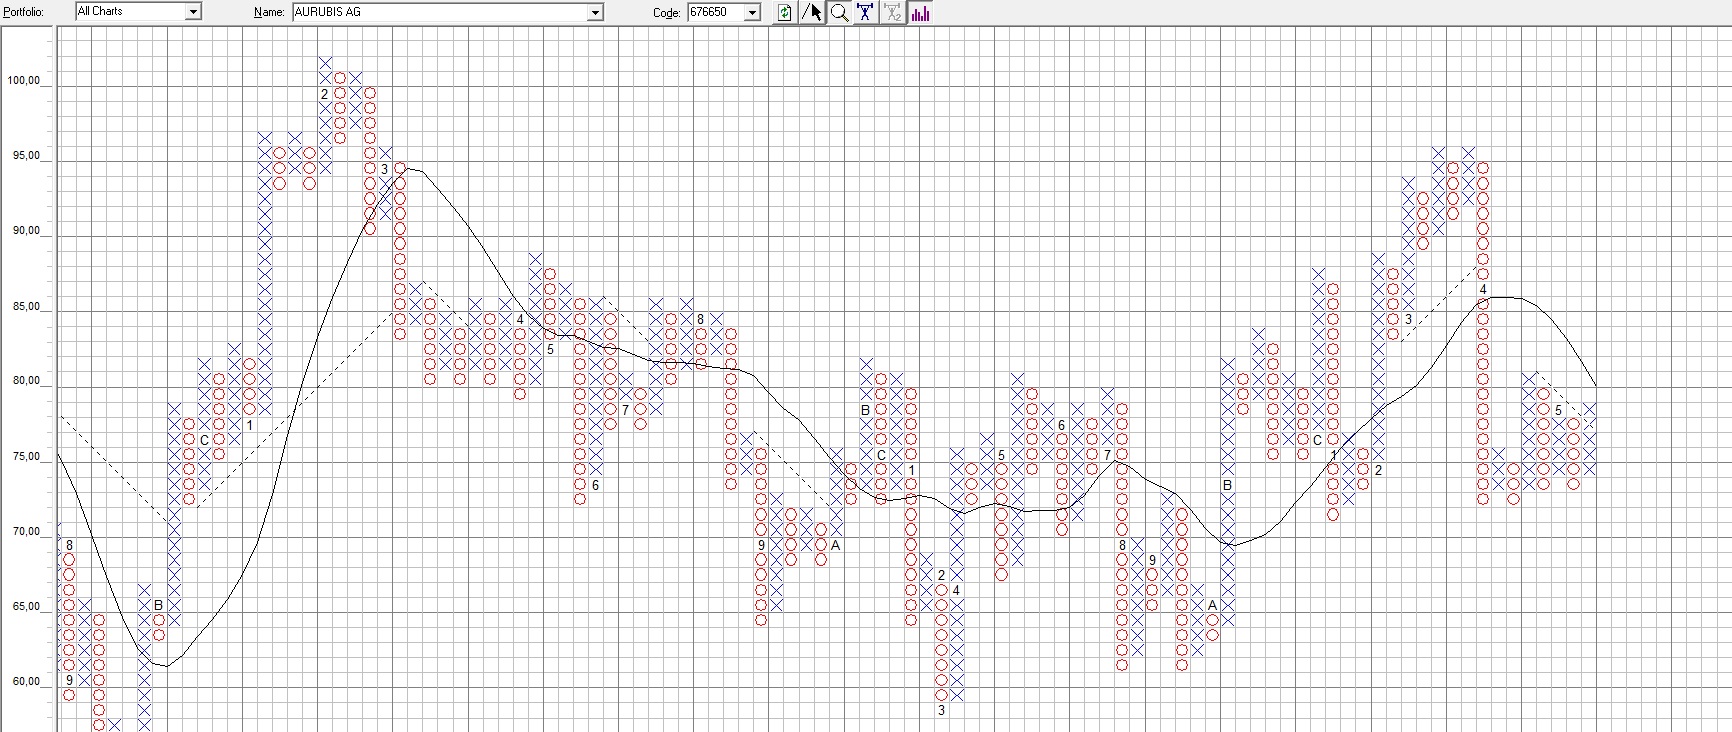Expand the Name dropdown showing AURUBIS AG
Image resolution: width=1732 pixels, height=732 pixels.
click(x=596, y=12)
